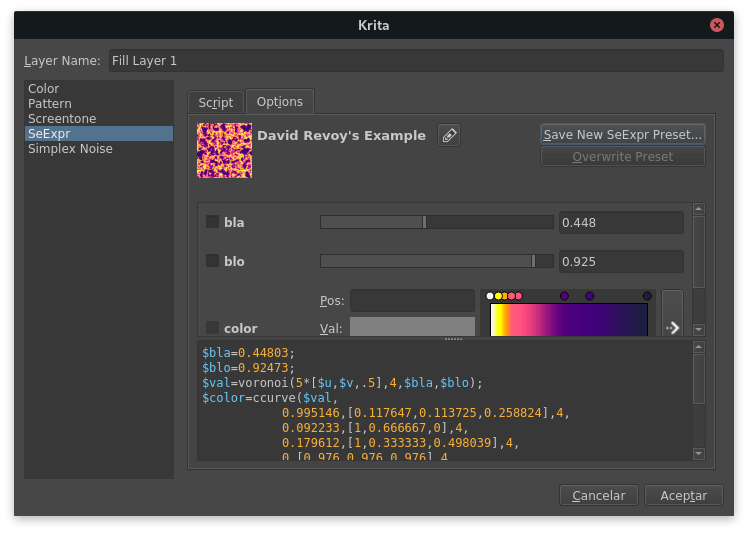Switch to the Script tab
Viewport: 748px width, 533px height.
coord(215,102)
